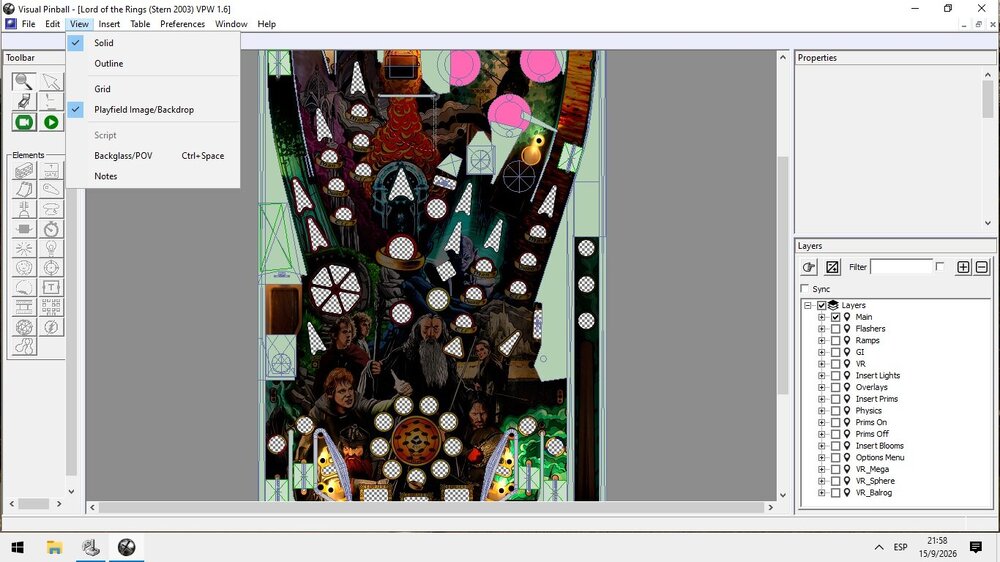Expand the VR layer node
Image resolution: width=1000 pixels, height=562 pixels.
821,364
